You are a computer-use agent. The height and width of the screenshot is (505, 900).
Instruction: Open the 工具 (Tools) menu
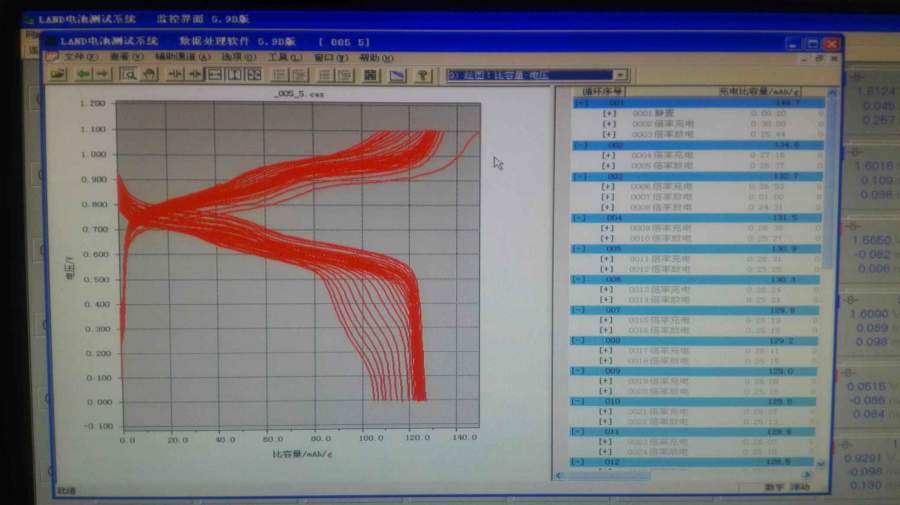(285, 57)
